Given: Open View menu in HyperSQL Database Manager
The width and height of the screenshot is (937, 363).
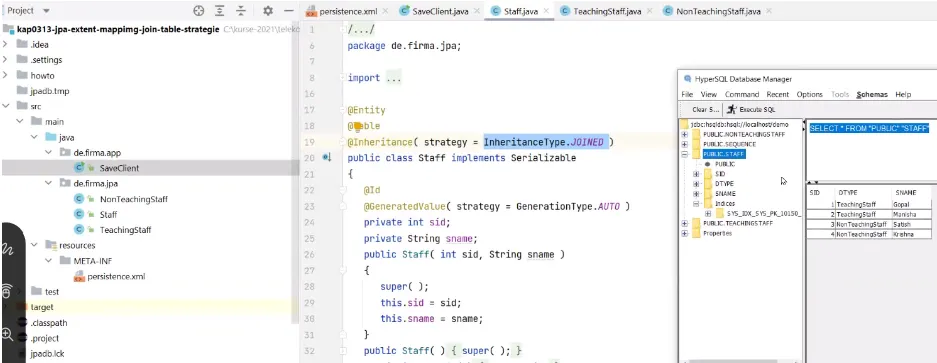Looking at the screenshot, I should point(709,94).
